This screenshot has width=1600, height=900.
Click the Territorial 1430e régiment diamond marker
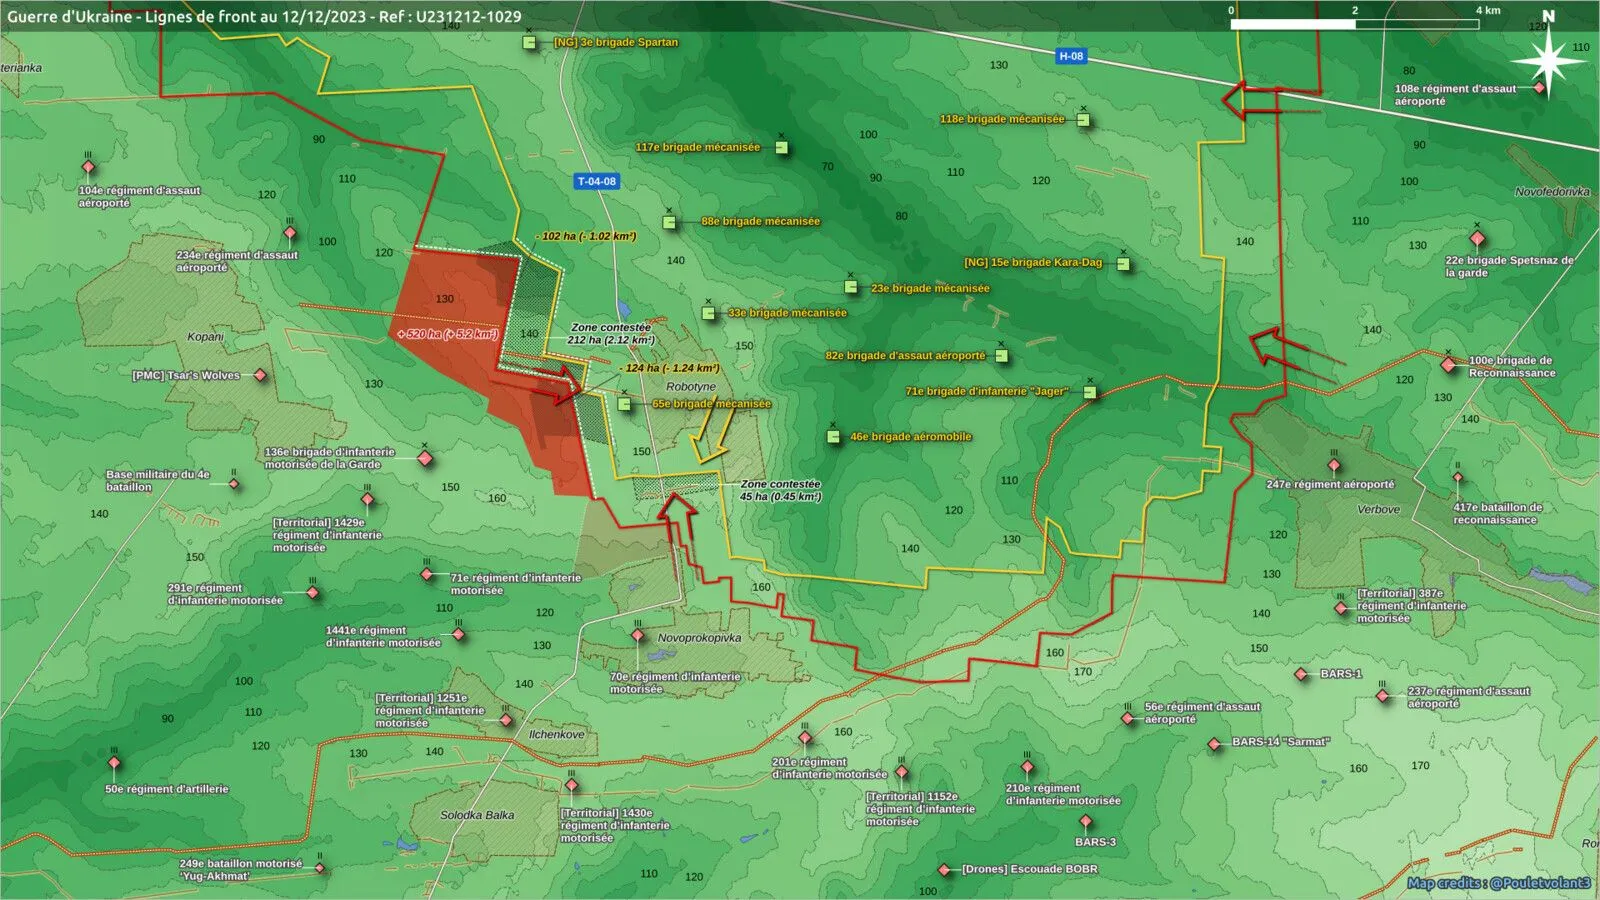click(572, 786)
